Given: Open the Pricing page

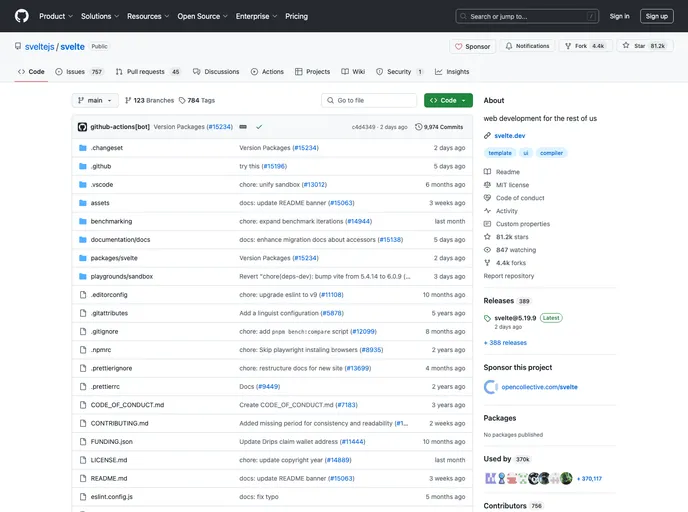Looking at the screenshot, I should [297, 16].
